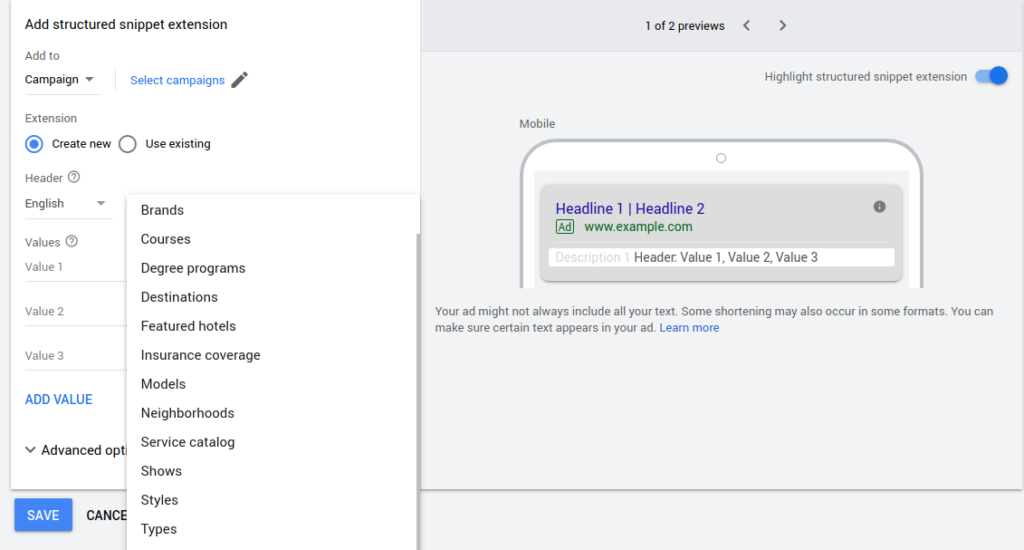The height and width of the screenshot is (550, 1024).
Task: Toggle Highlight structured snippet extension switch
Action: 991,77
